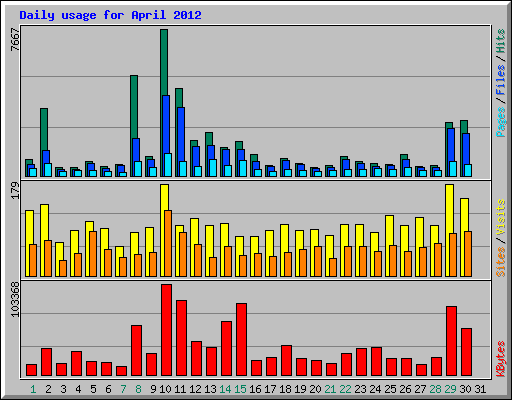Click day 20 on the date axis
Viewport: 512px width, 400px height.
click(x=315, y=389)
